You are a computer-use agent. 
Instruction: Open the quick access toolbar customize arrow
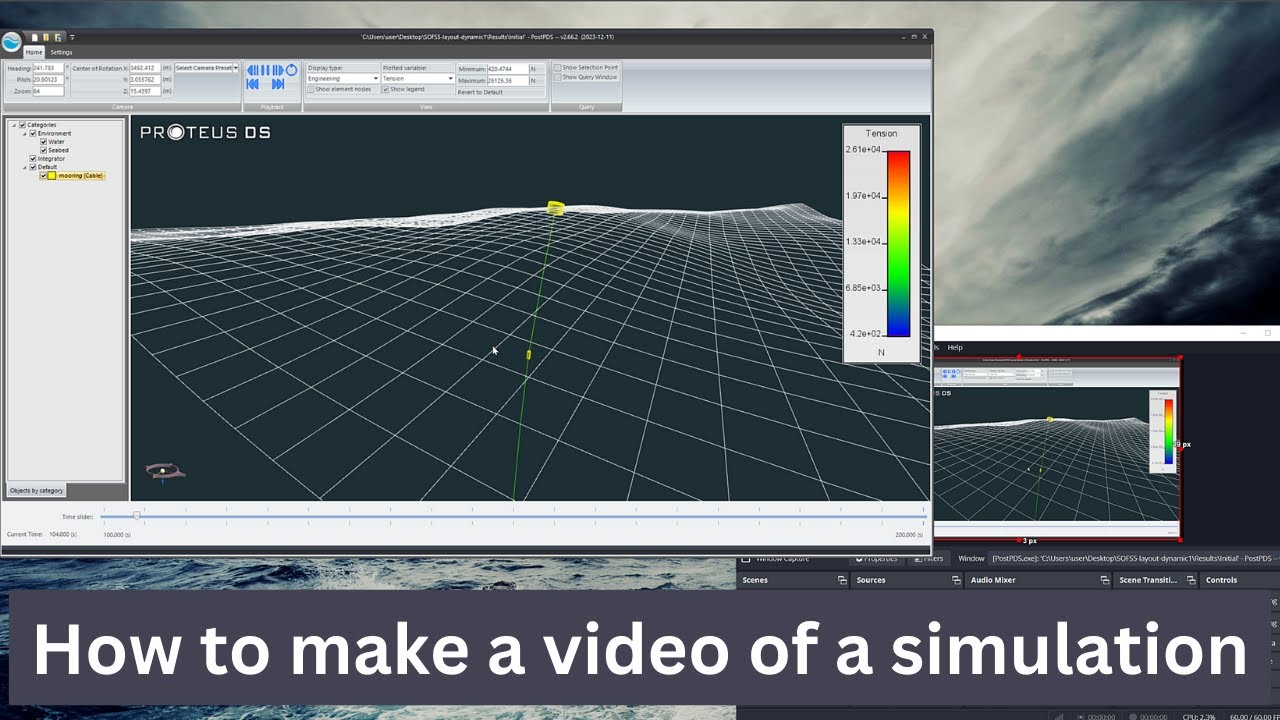click(x=72, y=37)
